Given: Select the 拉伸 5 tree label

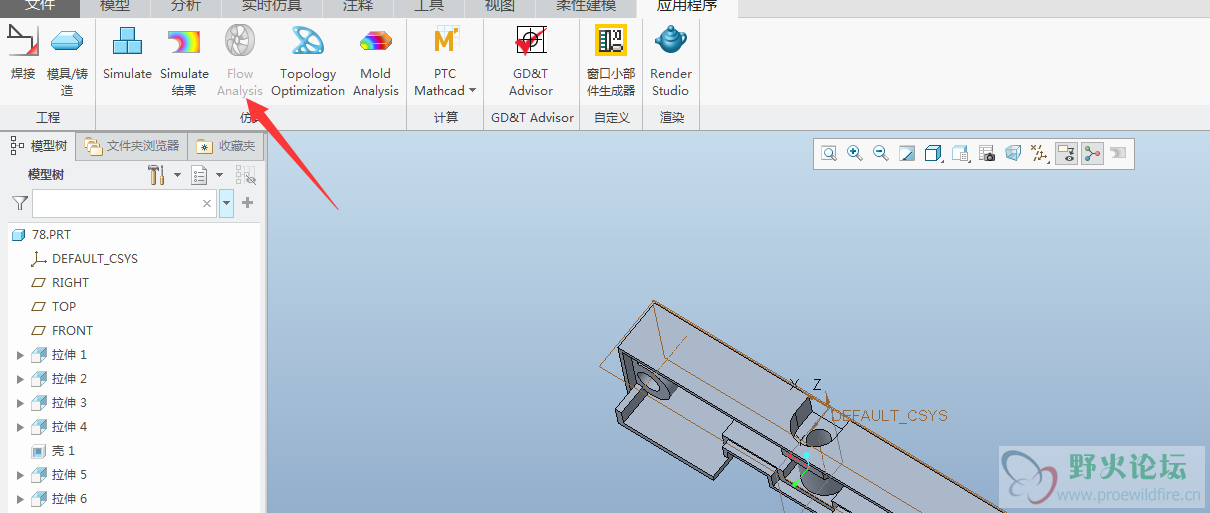Looking at the screenshot, I should click(x=69, y=475).
